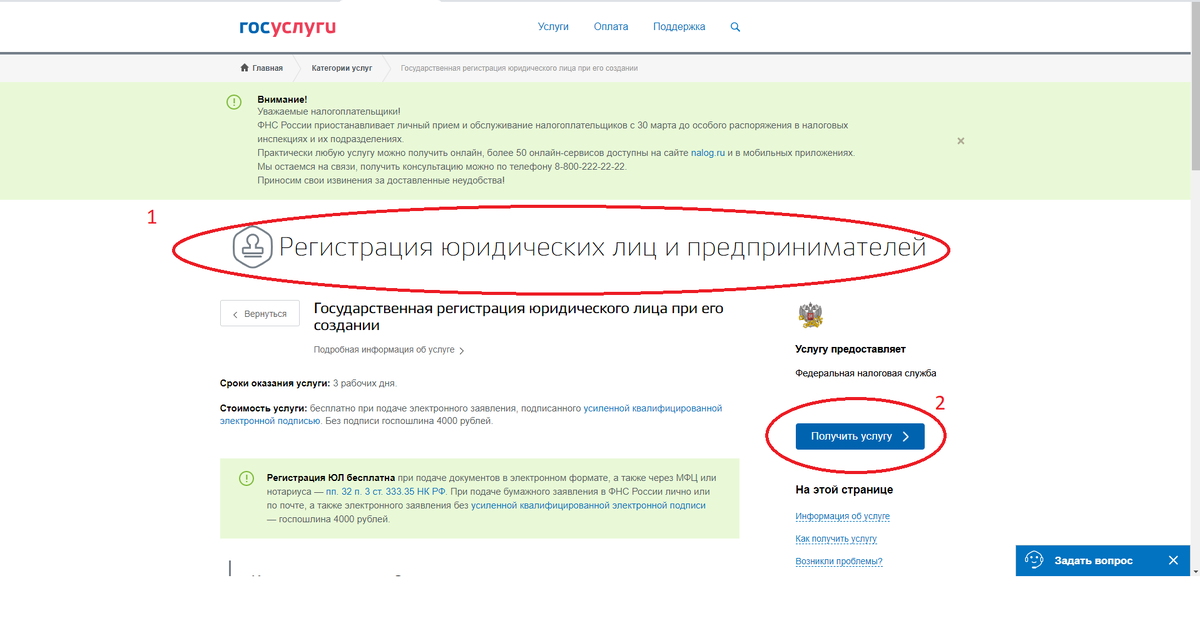Image resolution: width=1200 pixels, height=635 pixels.
Task: Go to Категории услуг breadcrumb
Action: pos(342,68)
